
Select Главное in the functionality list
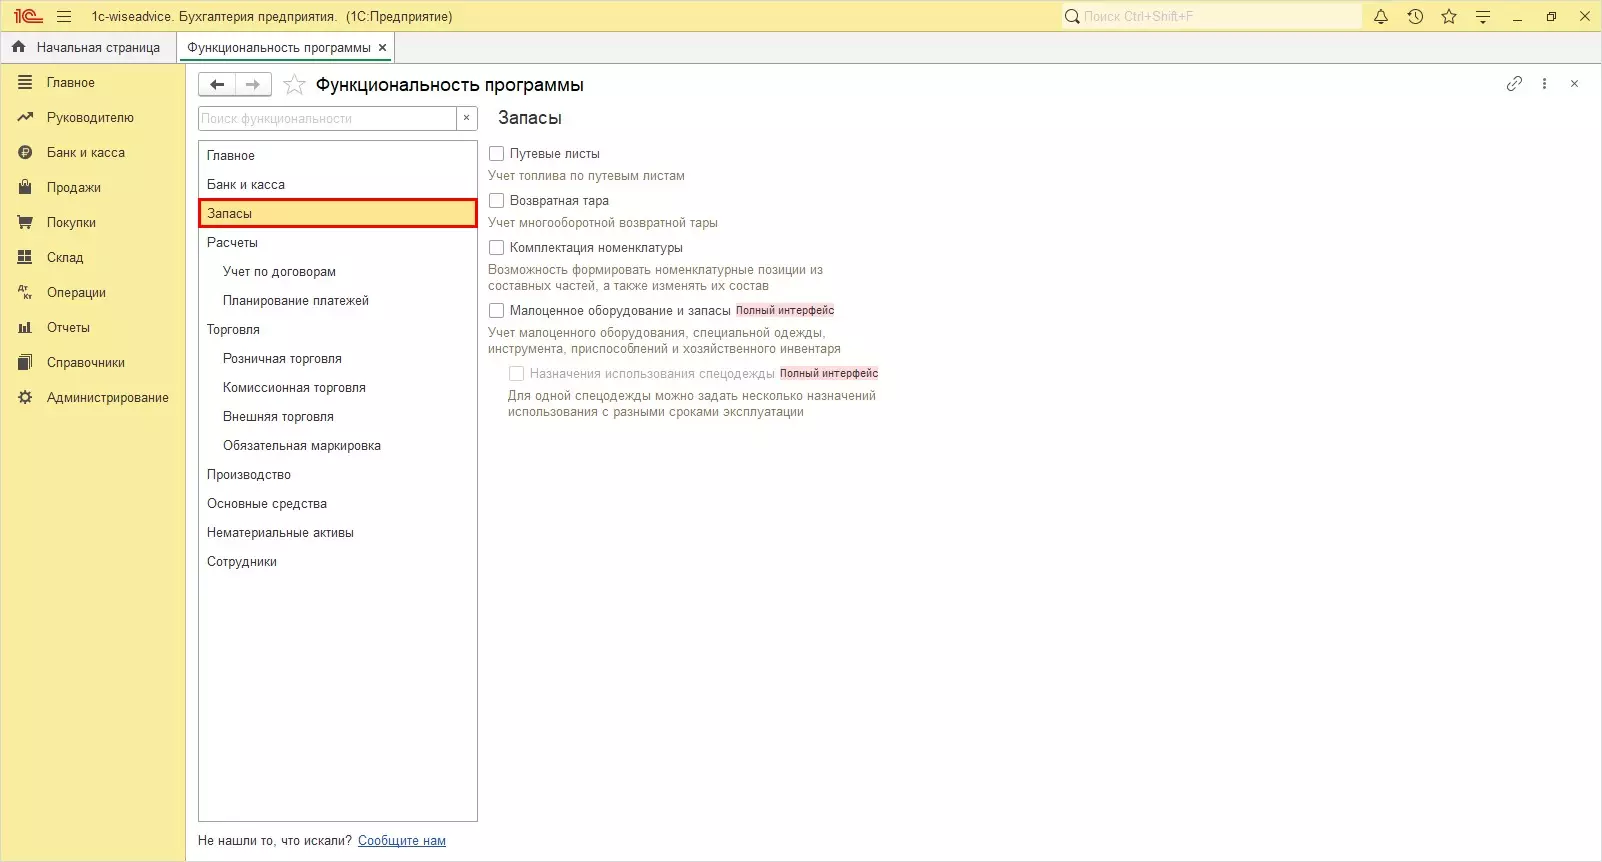tap(338, 156)
